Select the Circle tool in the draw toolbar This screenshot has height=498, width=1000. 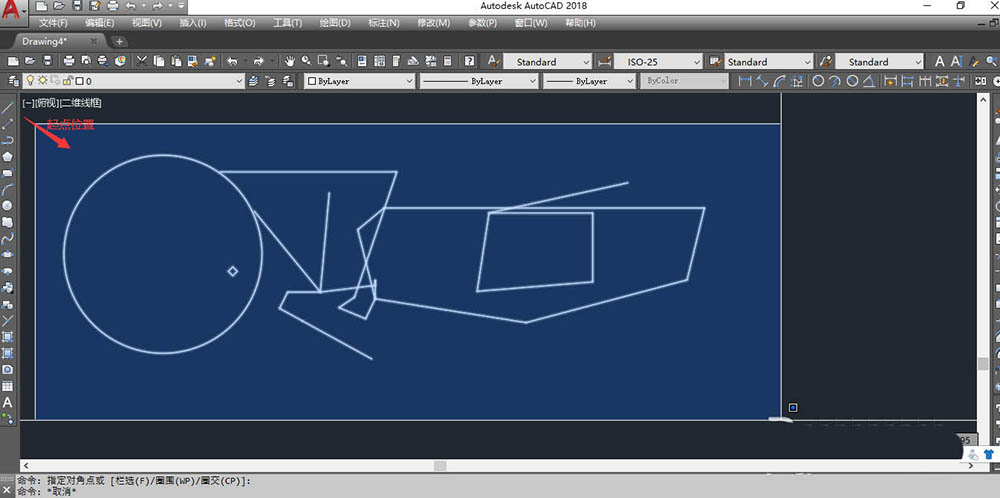tap(8, 206)
